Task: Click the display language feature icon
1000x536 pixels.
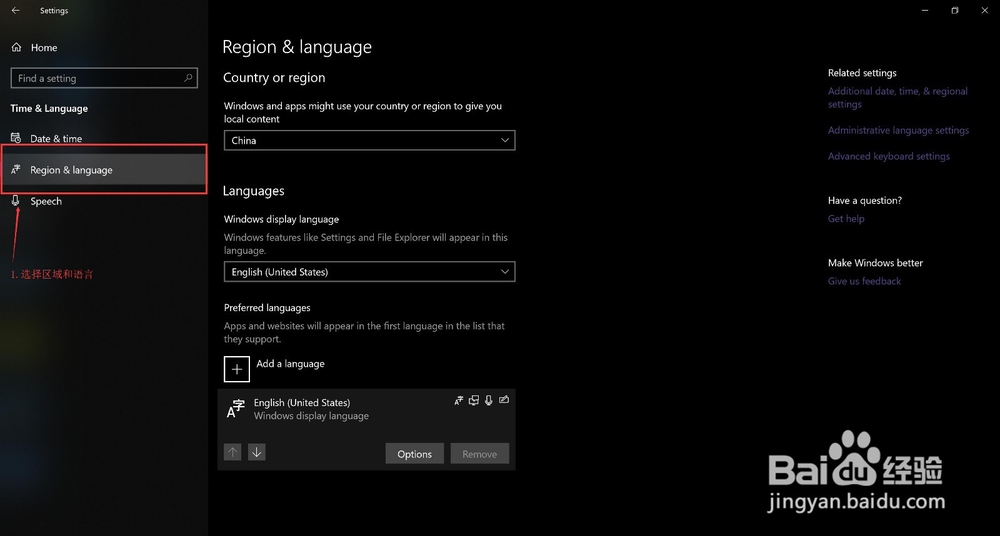Action: 459,400
